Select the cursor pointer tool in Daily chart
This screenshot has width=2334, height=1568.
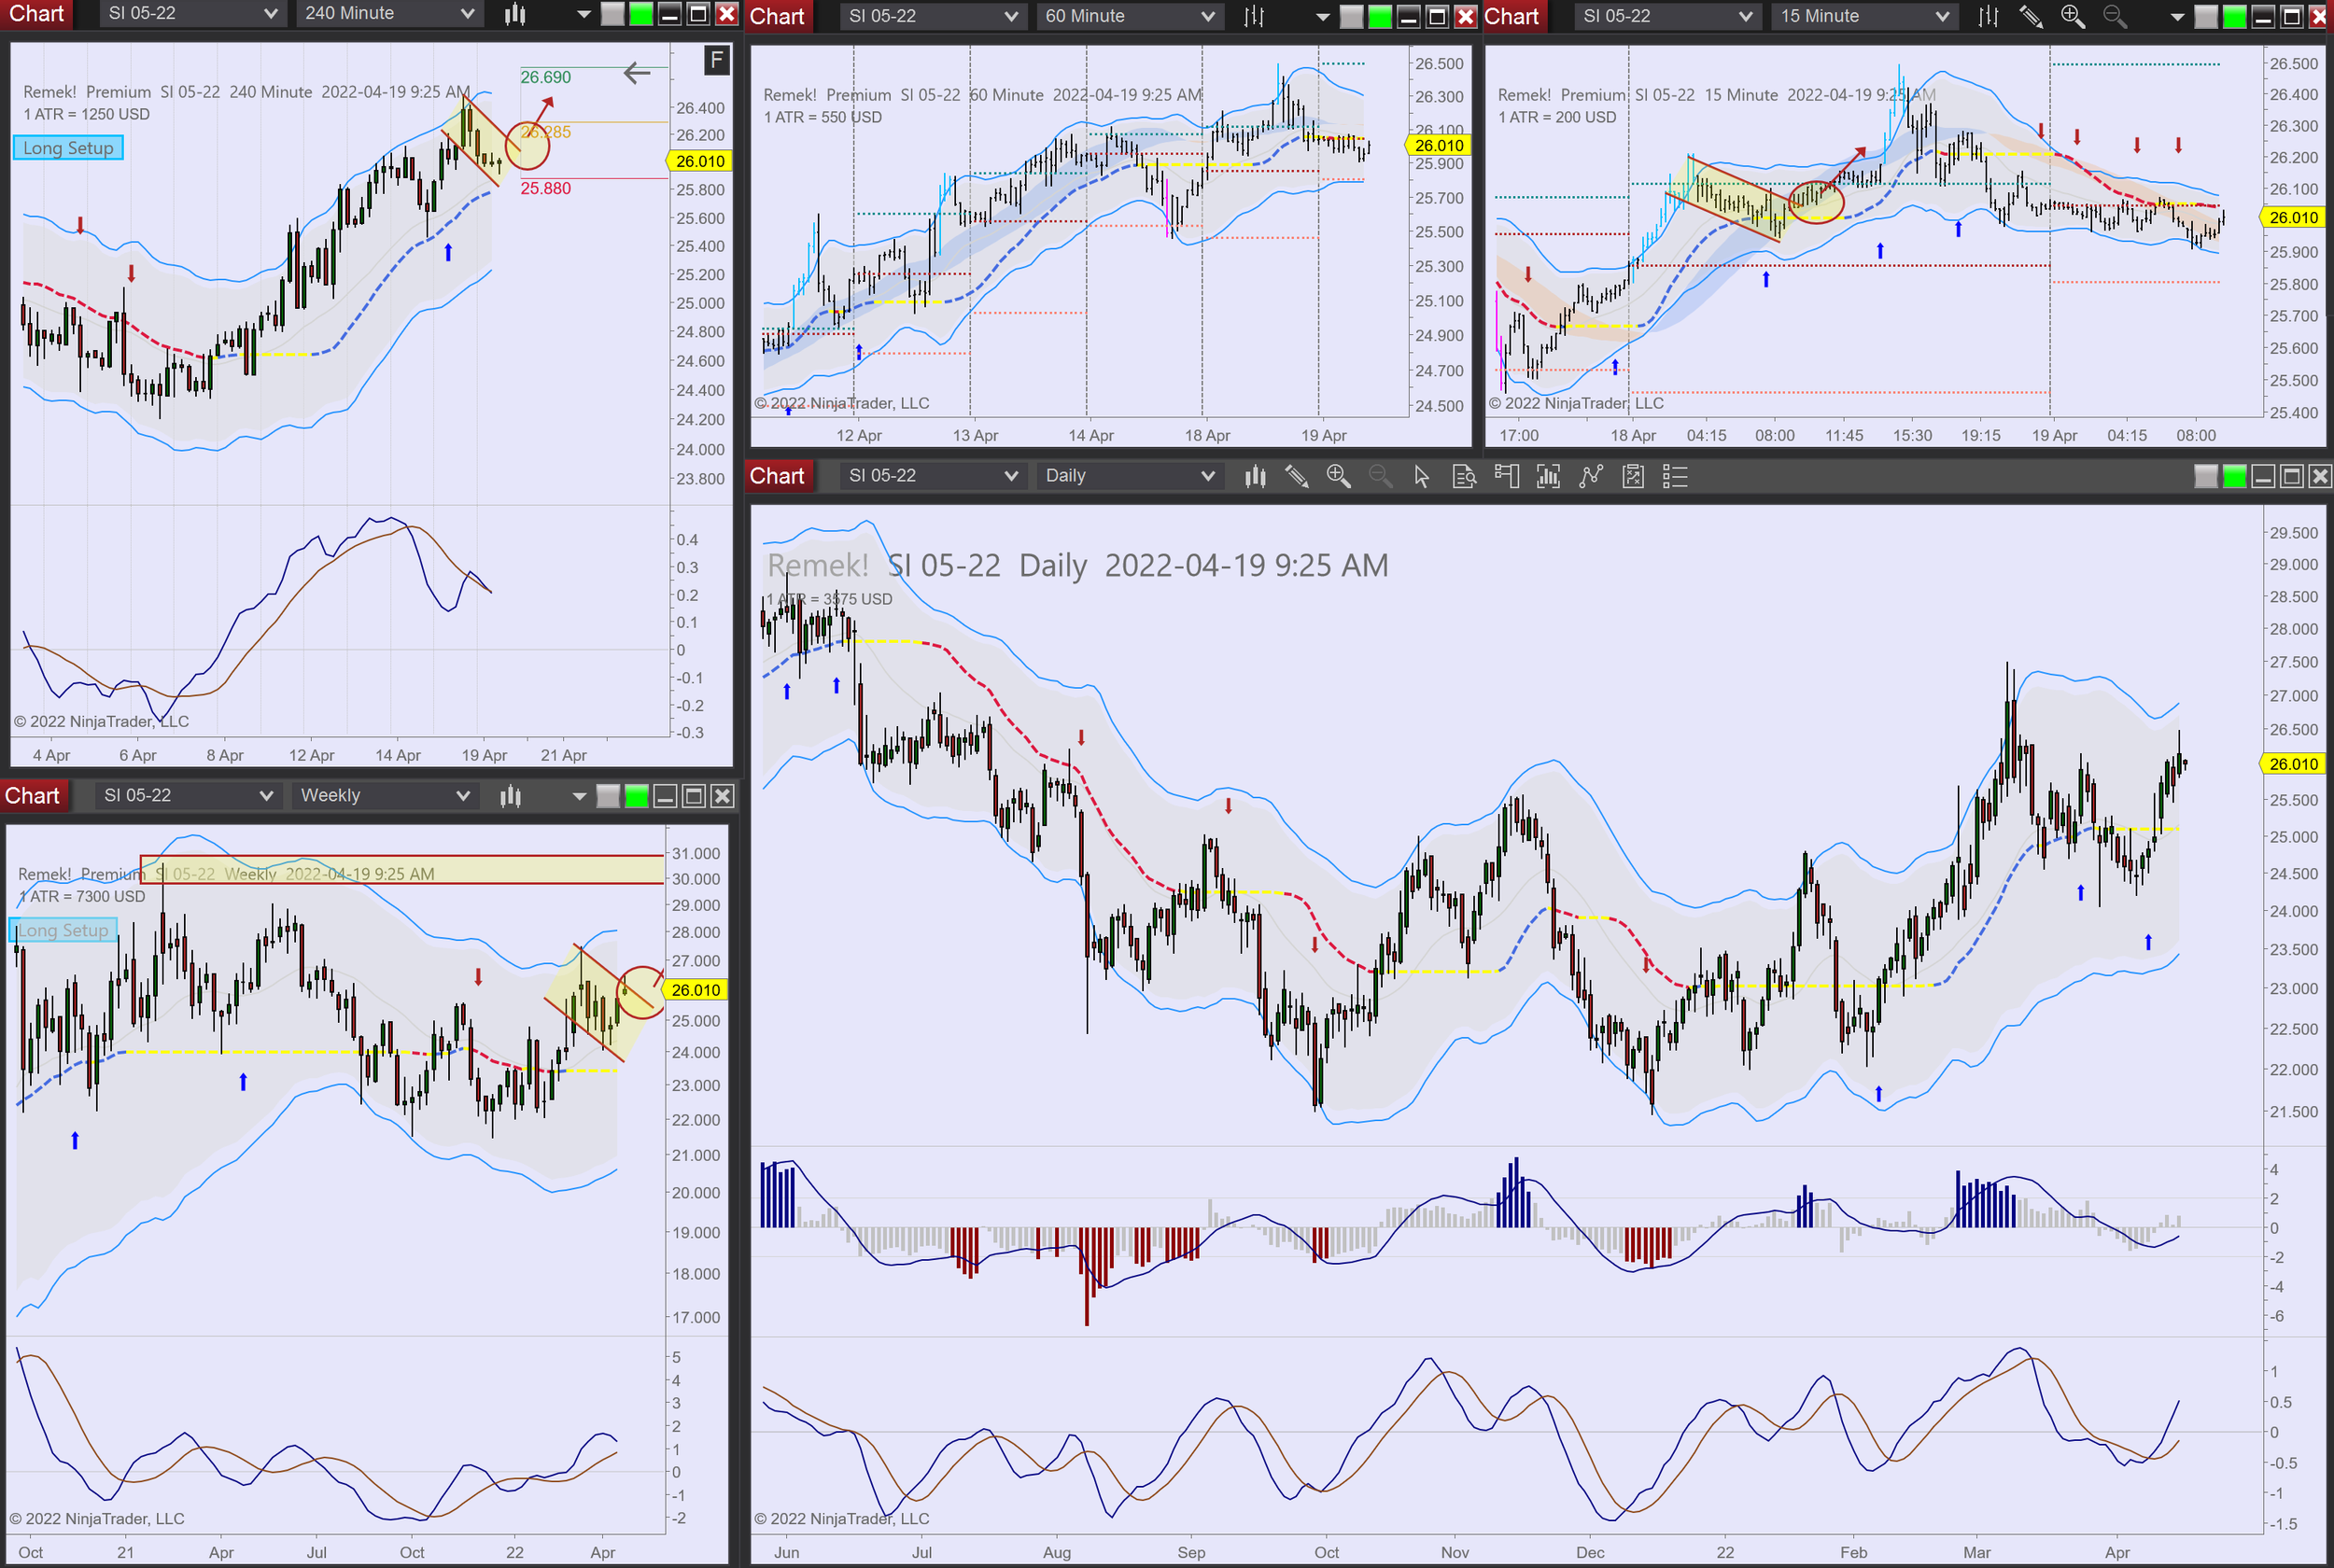click(x=1422, y=476)
